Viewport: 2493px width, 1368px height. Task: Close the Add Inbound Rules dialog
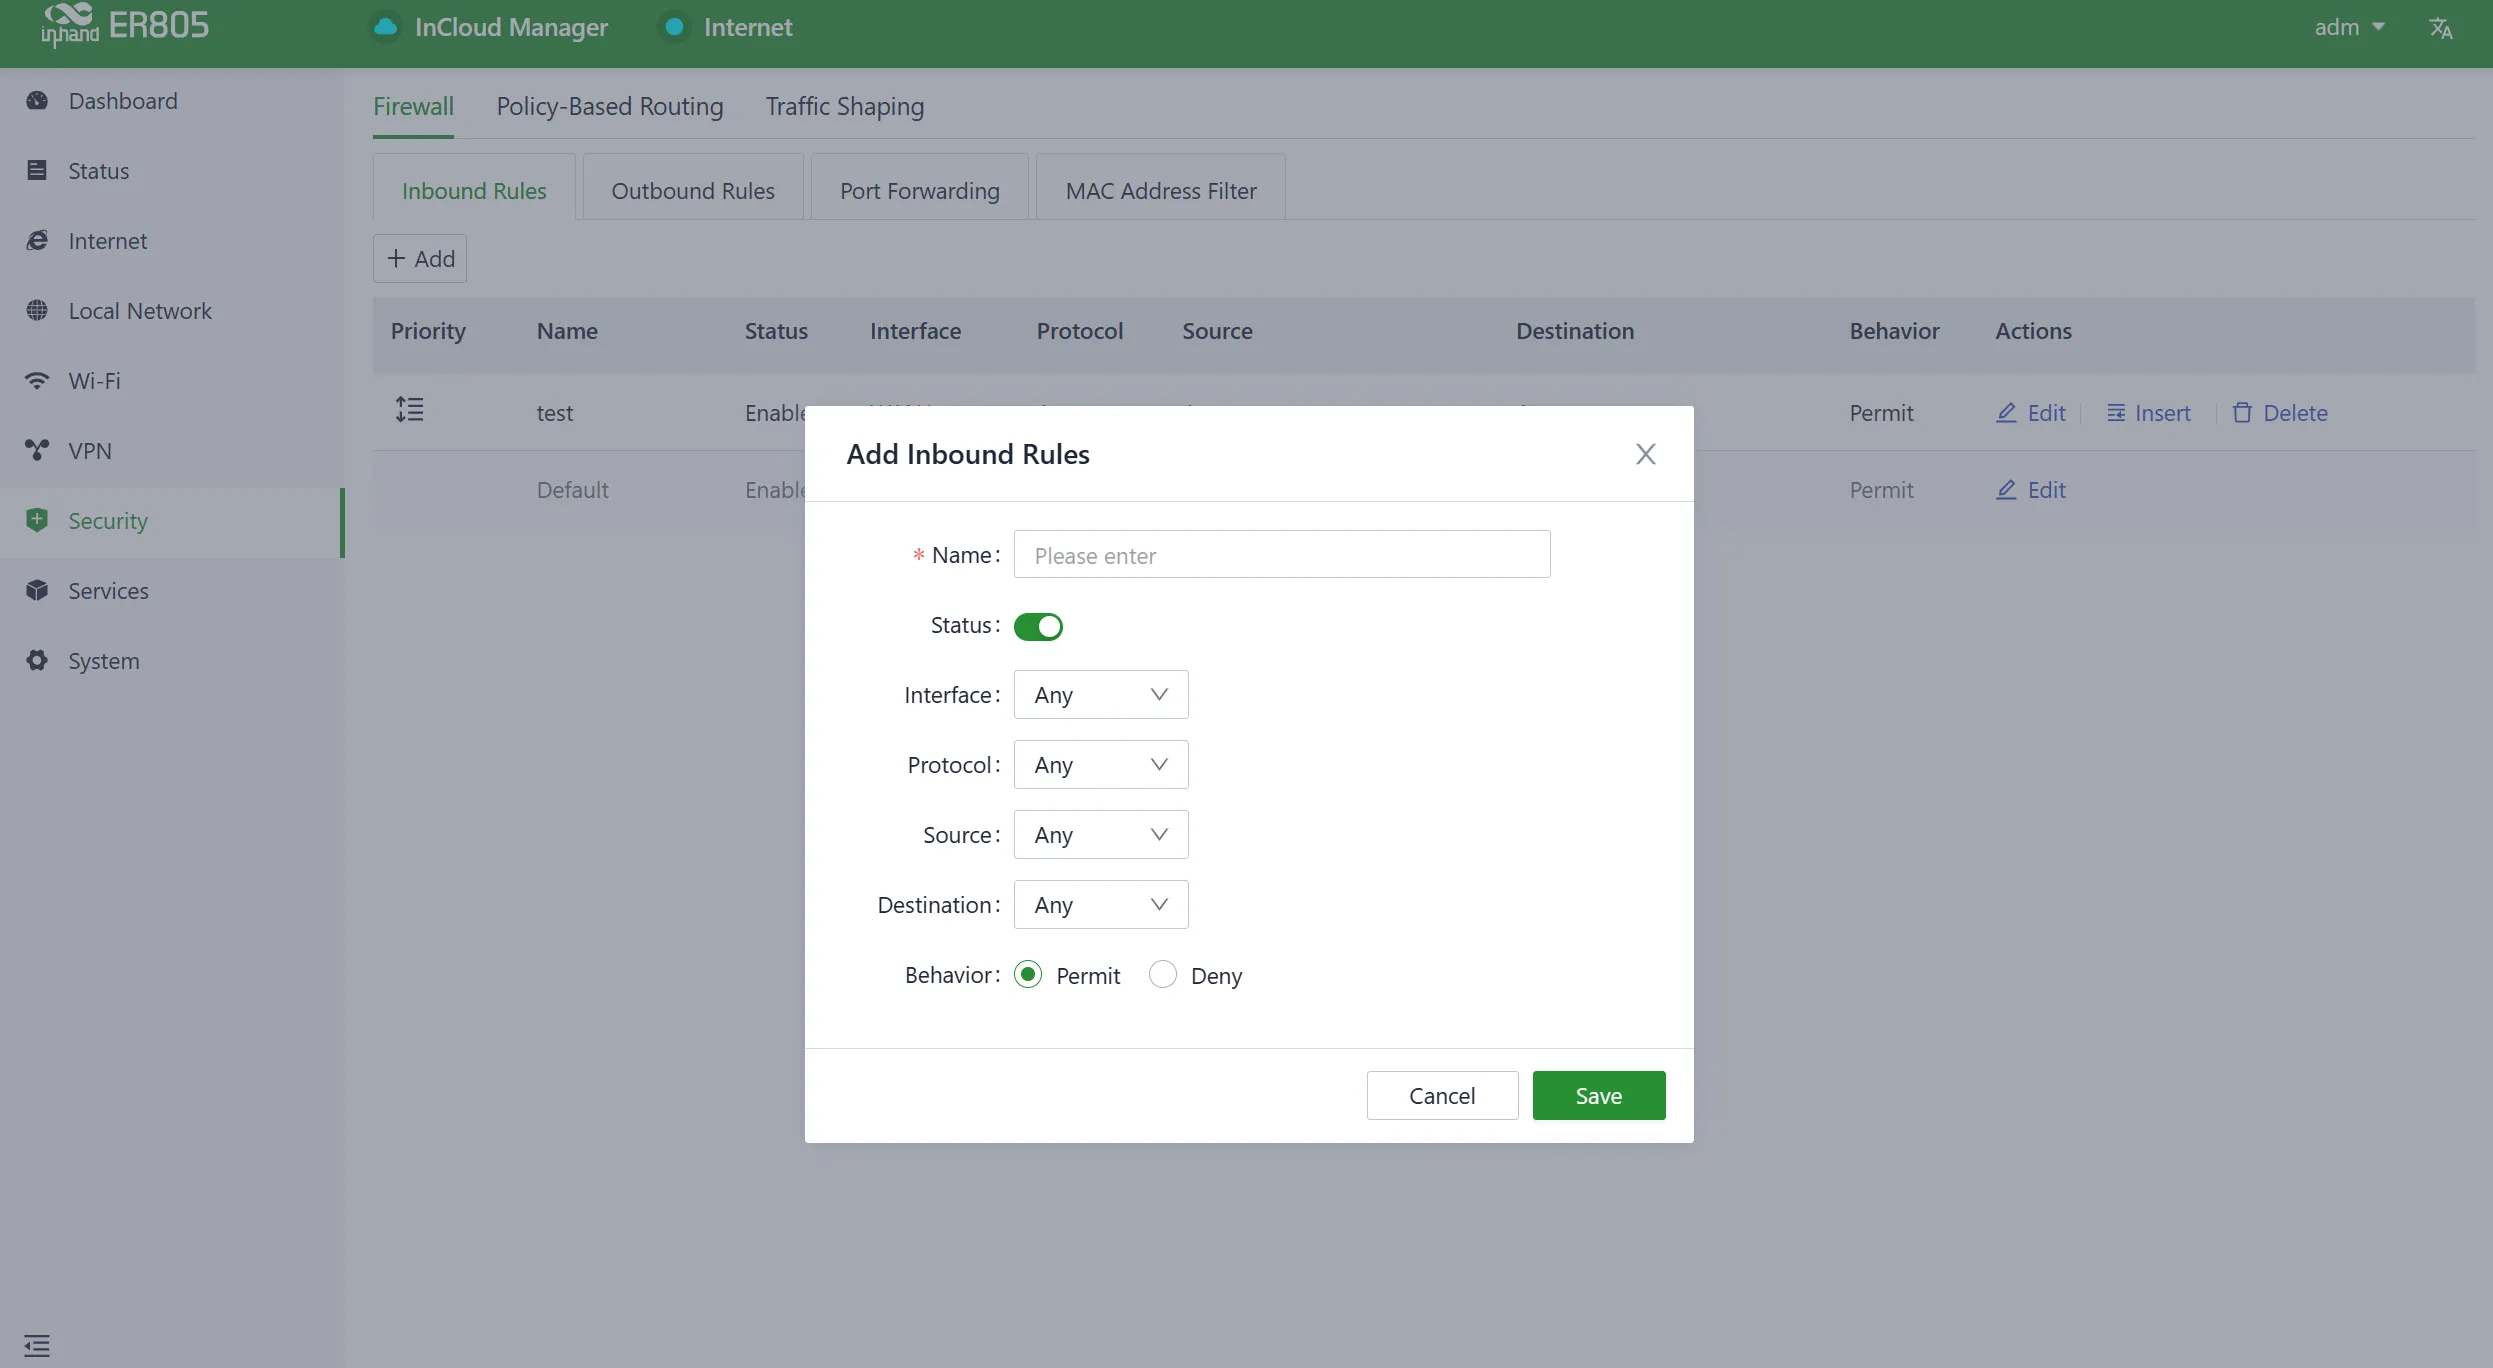1646,454
